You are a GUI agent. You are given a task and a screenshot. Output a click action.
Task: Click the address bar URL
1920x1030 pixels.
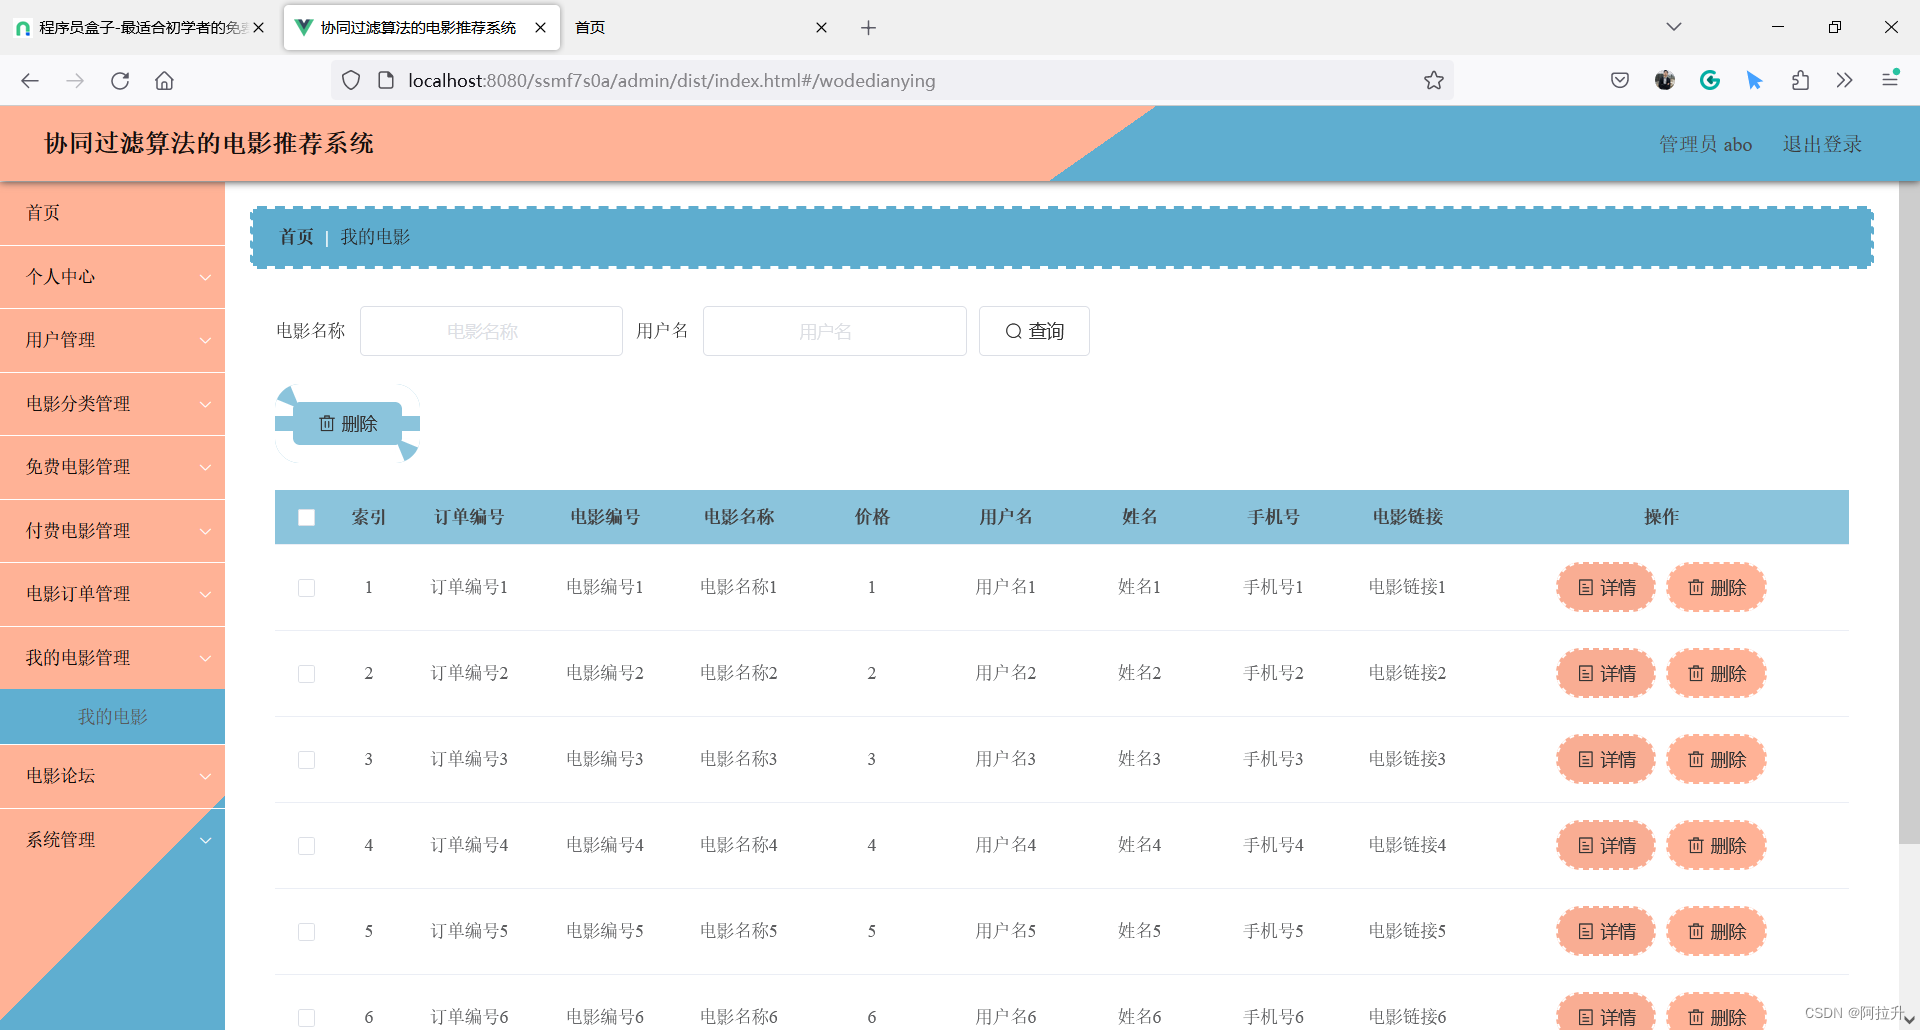pyautogui.click(x=672, y=81)
